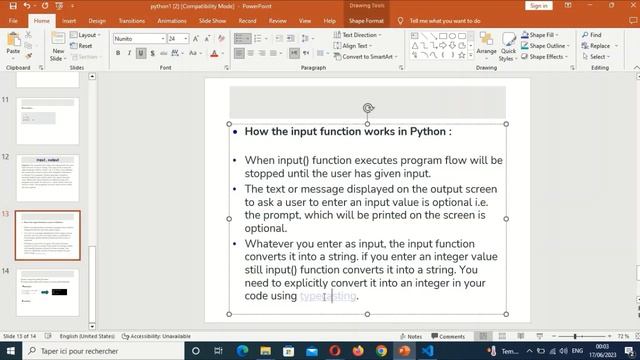Toggle Underline formatting
Image resolution: width=640 pixels, height=360 pixels.
[141, 53]
